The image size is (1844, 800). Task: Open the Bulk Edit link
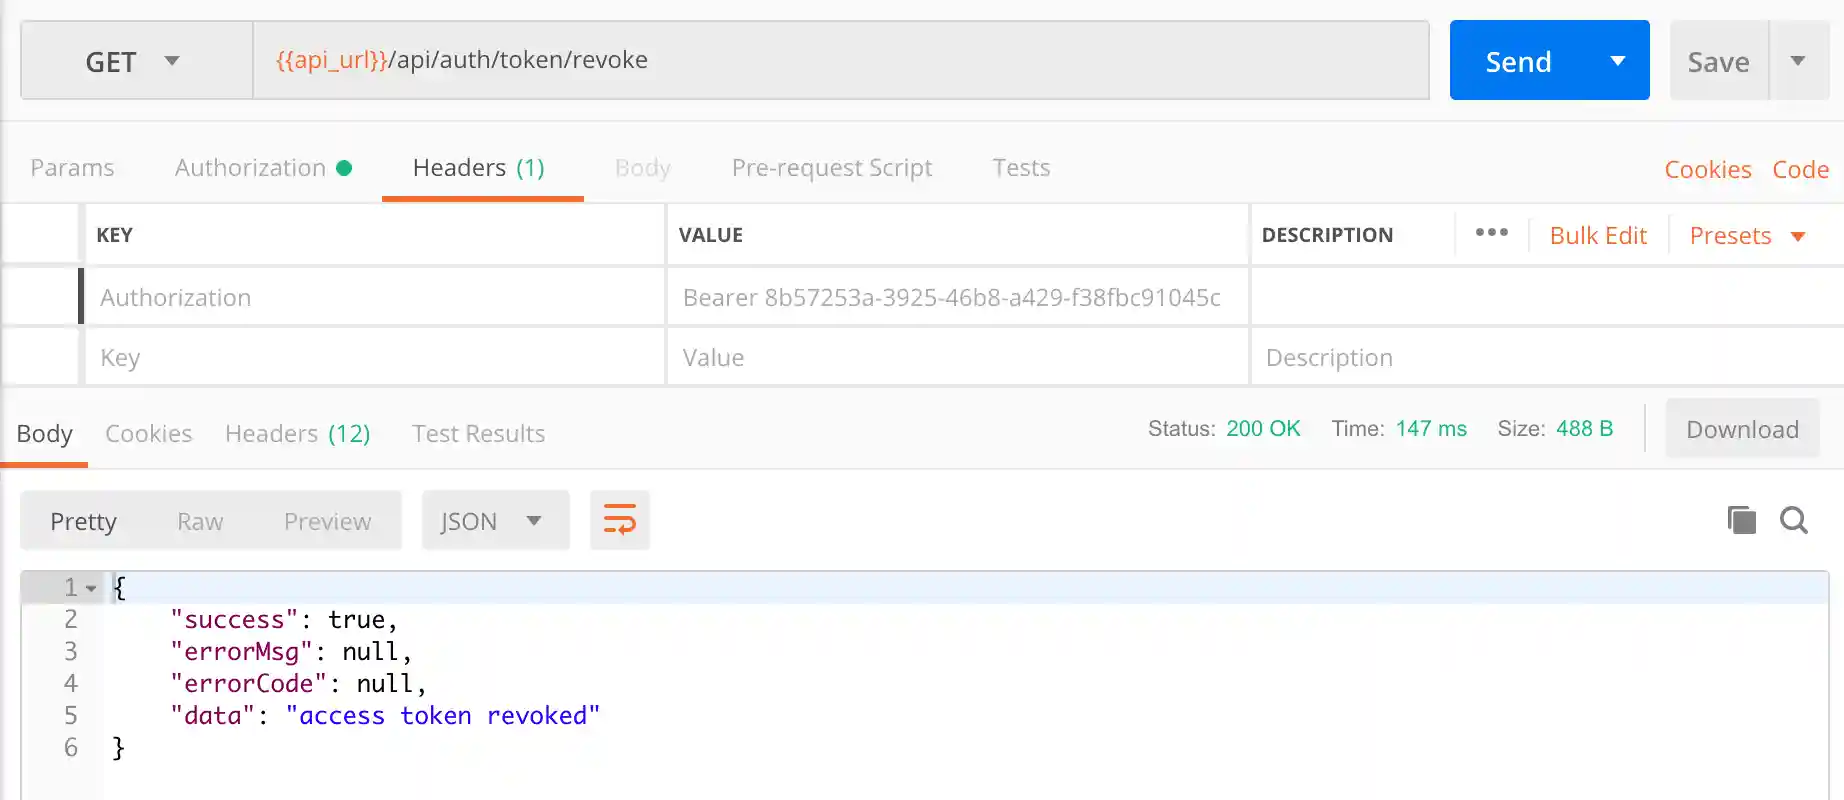(1597, 236)
